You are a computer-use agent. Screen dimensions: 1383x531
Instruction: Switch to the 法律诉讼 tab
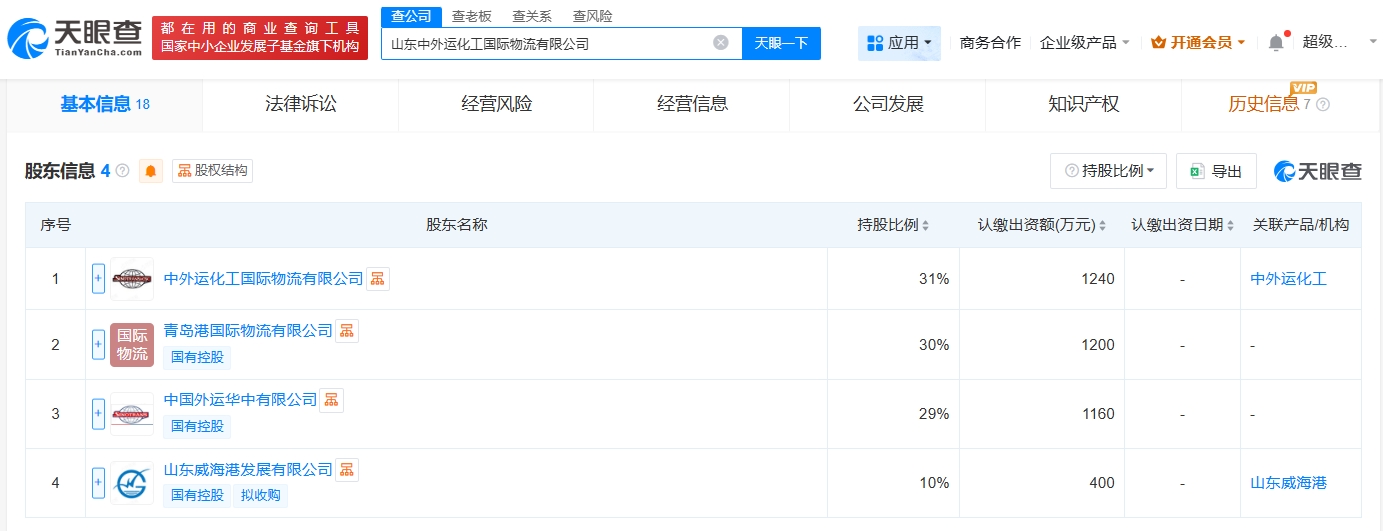300,104
